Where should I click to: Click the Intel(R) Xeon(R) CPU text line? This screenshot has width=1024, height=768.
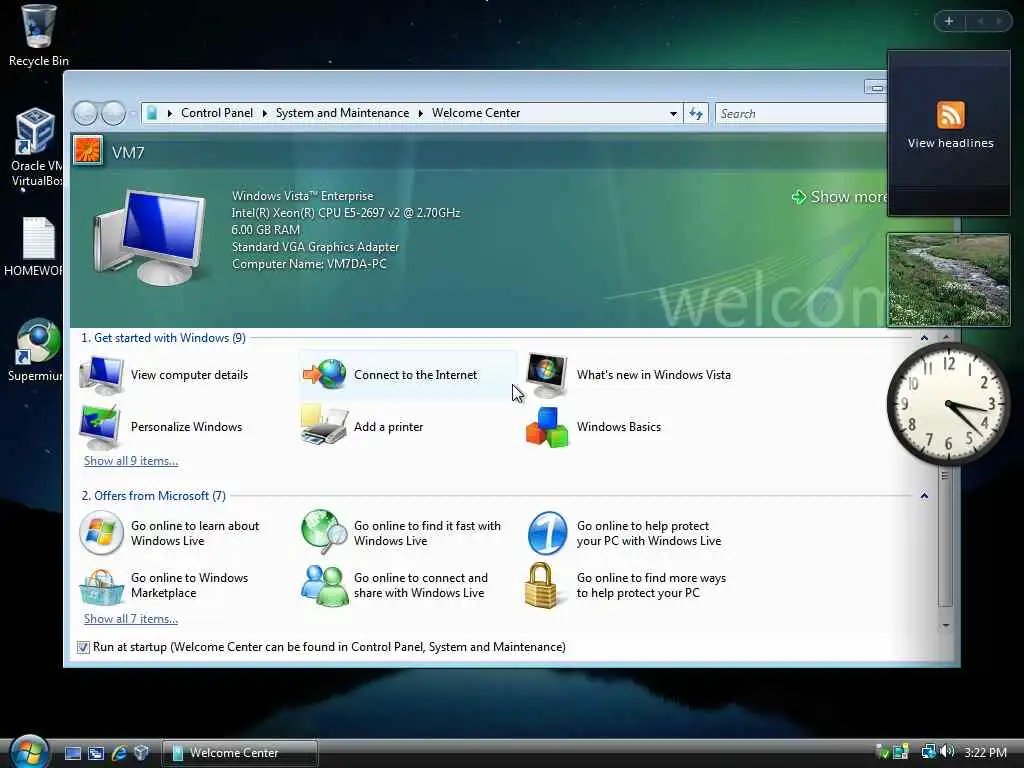pyautogui.click(x=345, y=213)
